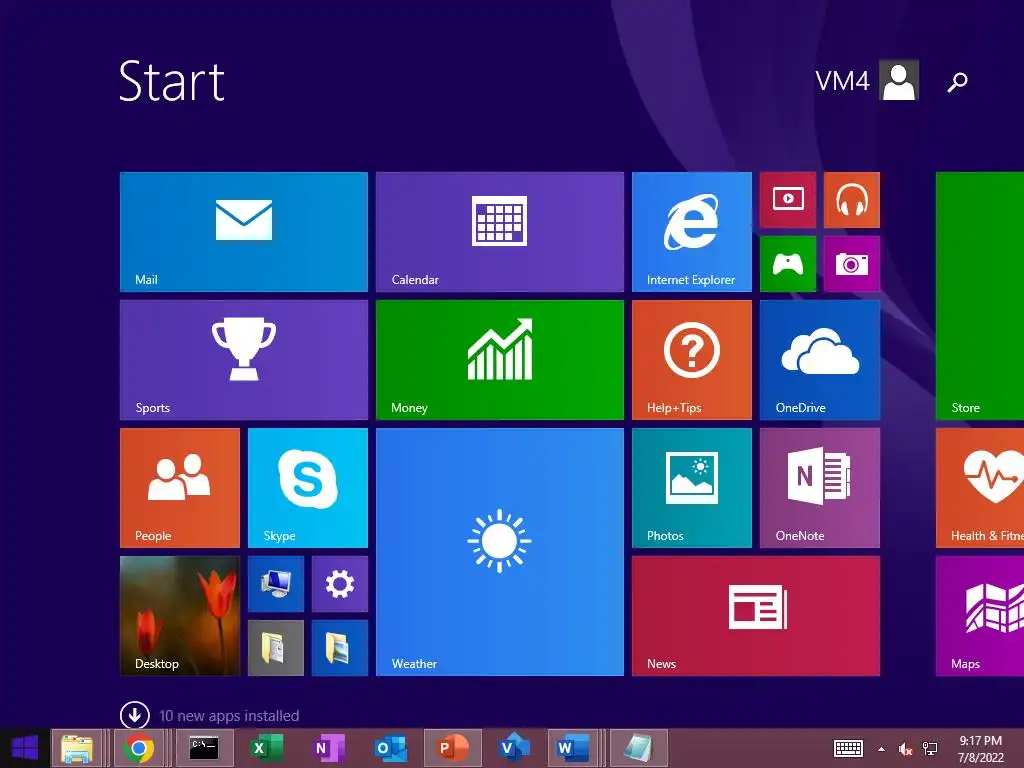This screenshot has height=768, width=1024.
Task: Show hidden tray icons arrow
Action: coord(882,749)
